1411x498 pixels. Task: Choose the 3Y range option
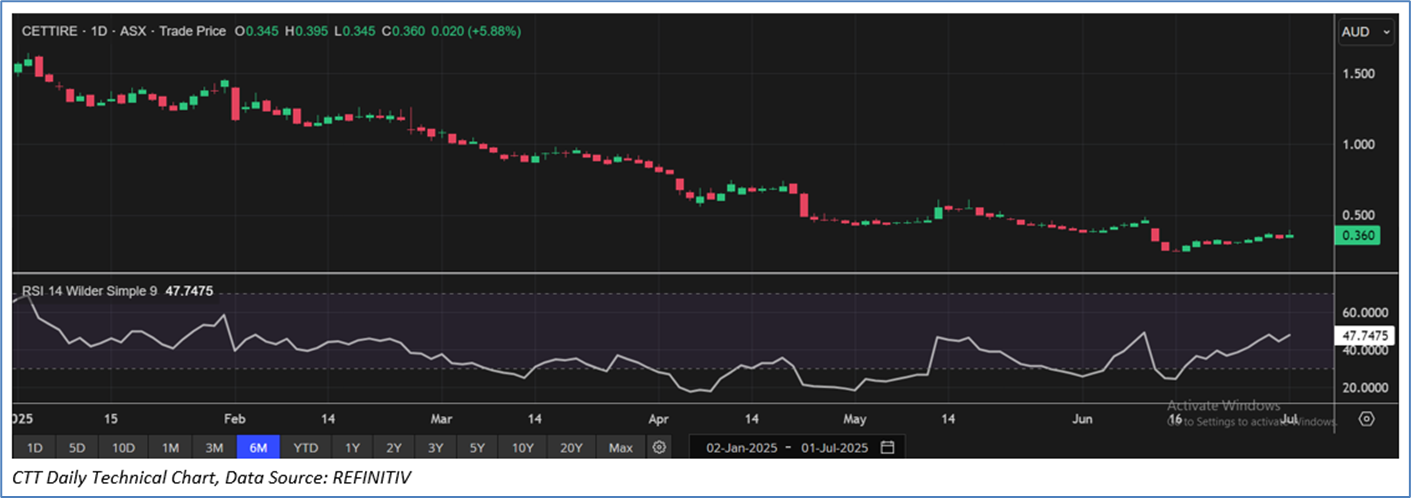click(436, 447)
